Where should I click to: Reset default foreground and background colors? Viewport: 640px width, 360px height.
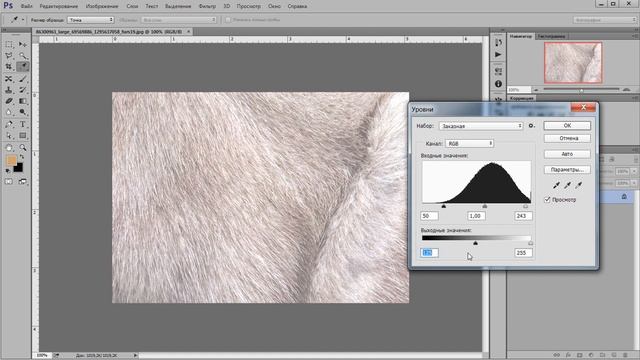8,171
